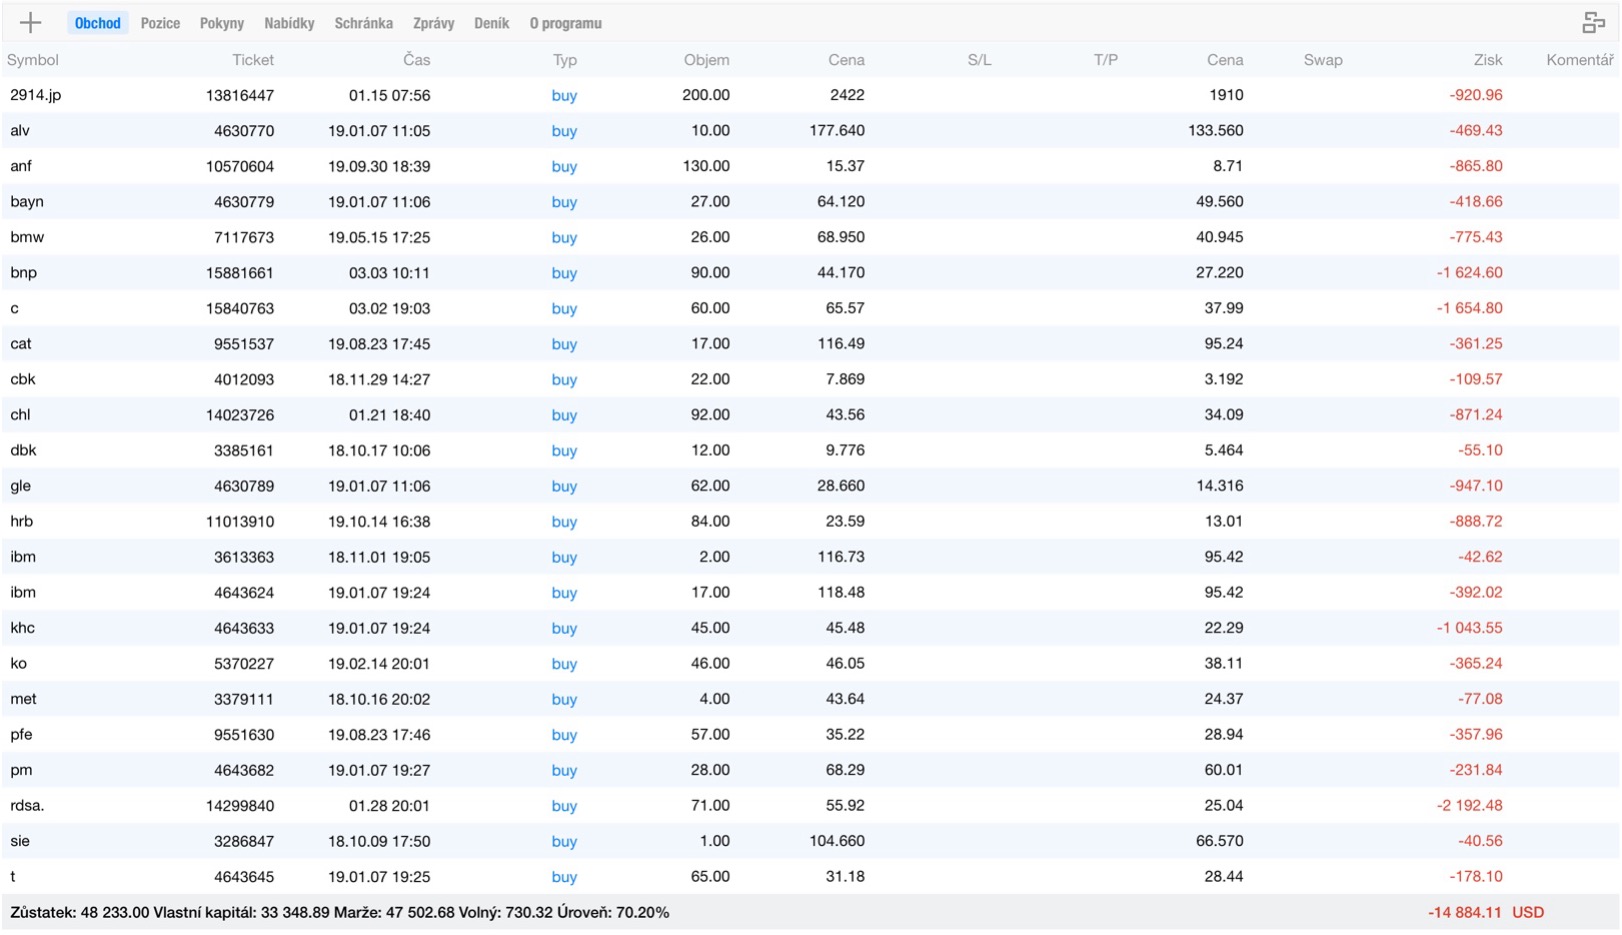The width and height of the screenshot is (1622, 935).
Task: Click the T/P column header
Action: pyautogui.click(x=1105, y=60)
